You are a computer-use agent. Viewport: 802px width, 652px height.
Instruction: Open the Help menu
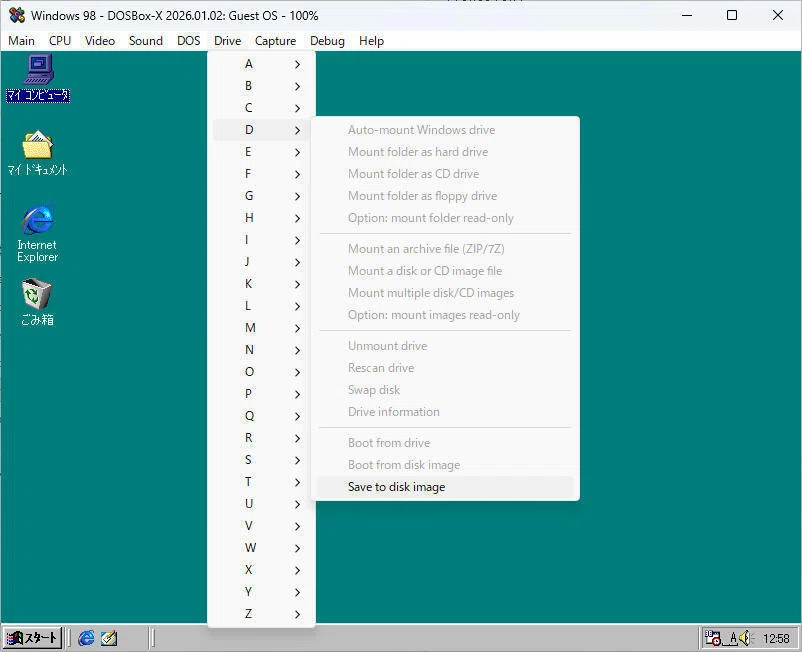pyautogui.click(x=371, y=41)
